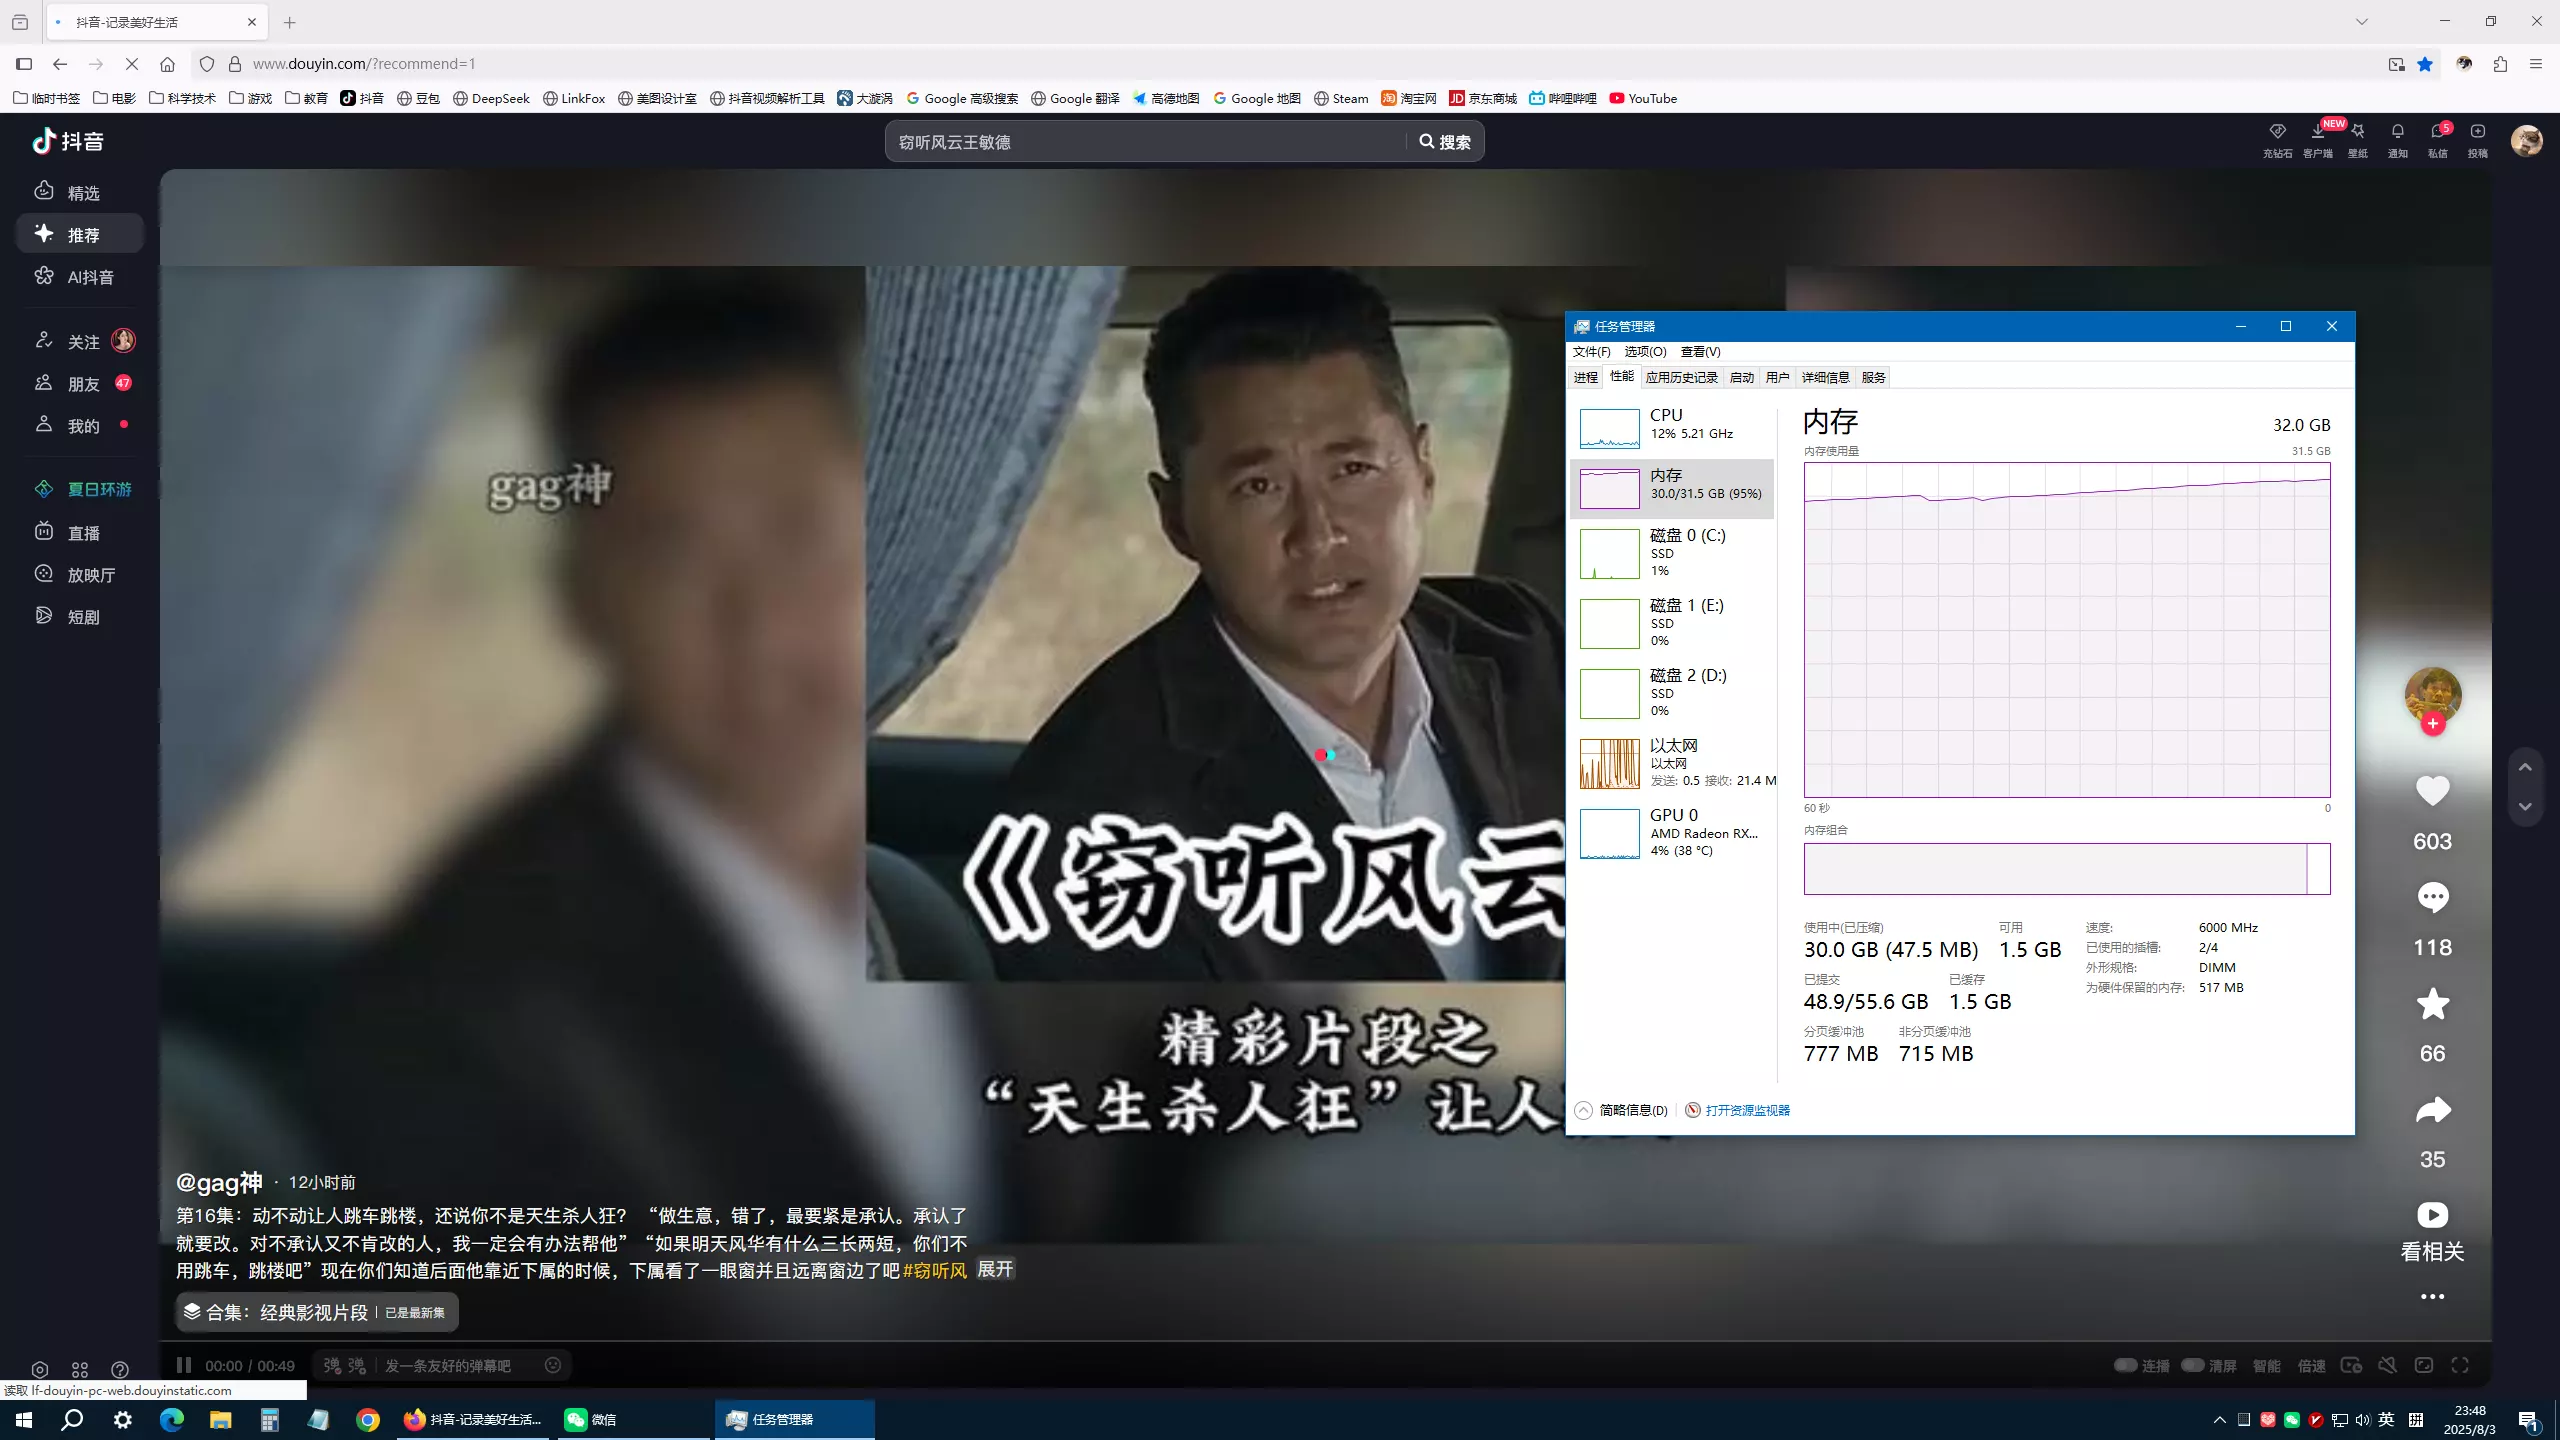Open the 倍速 playback speed selector
The width and height of the screenshot is (2560, 1440).
(2311, 1364)
